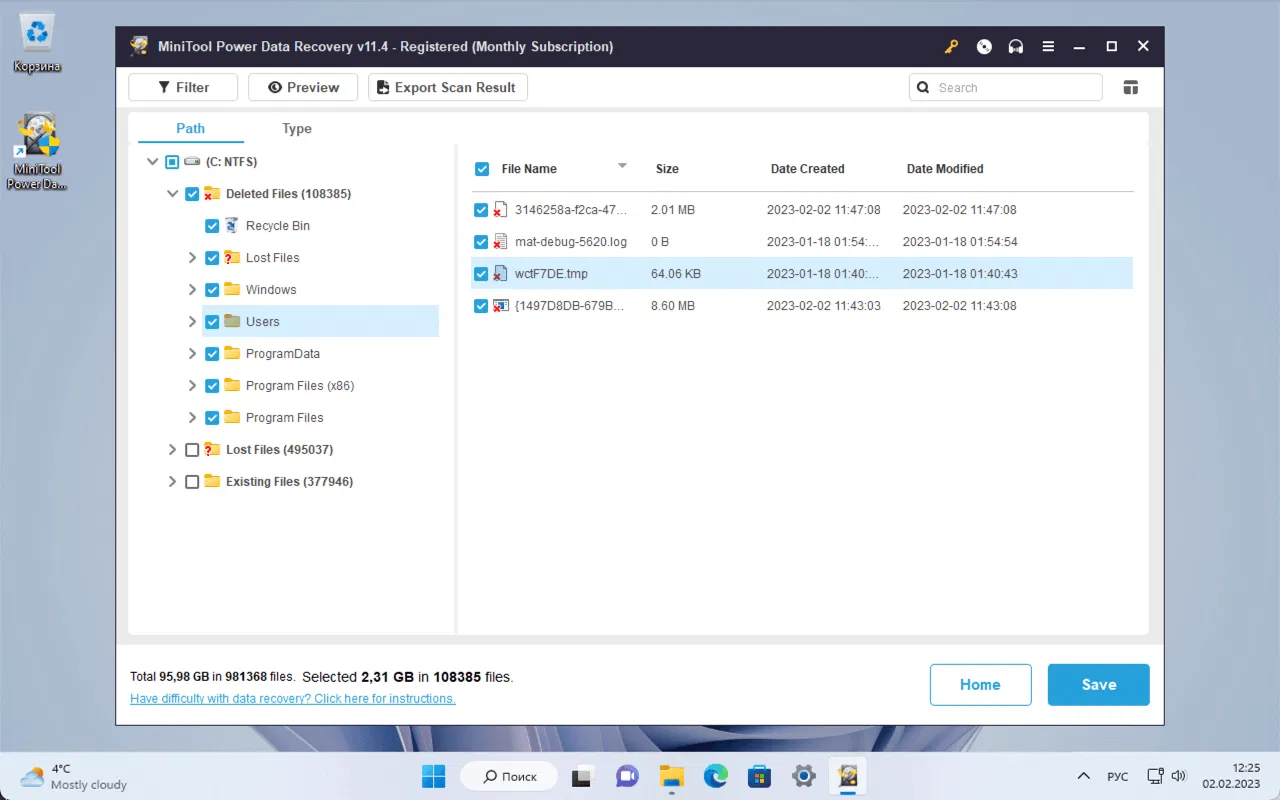
Task: Open the hamburger menu in title bar
Action: coord(1048,46)
